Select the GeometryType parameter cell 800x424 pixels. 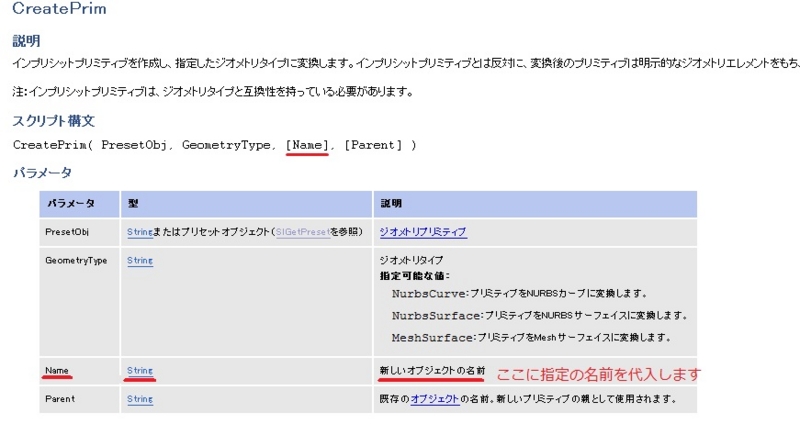(x=80, y=302)
